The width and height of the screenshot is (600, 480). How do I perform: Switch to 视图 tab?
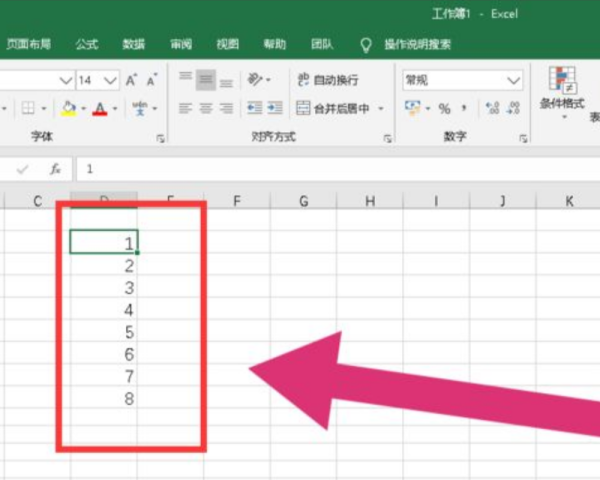(x=228, y=44)
